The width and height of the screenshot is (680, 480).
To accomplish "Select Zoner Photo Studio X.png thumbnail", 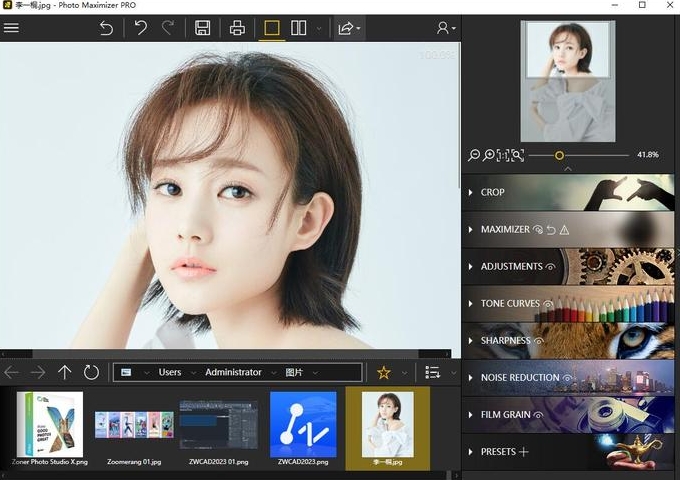I will [x=50, y=429].
